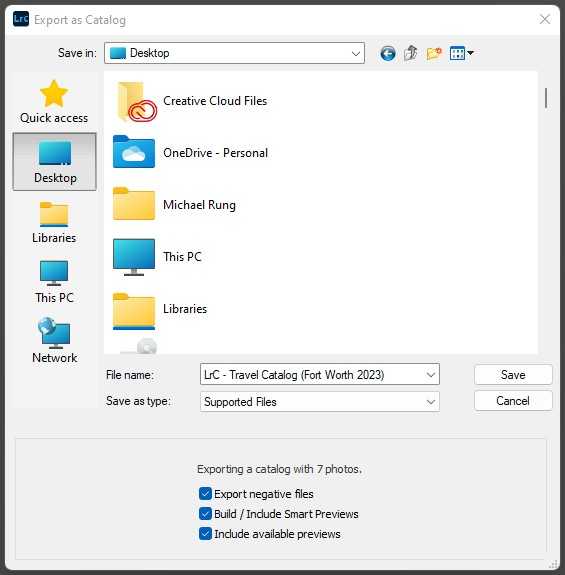Click the Cancel button
Screen dimensions: 565x575
pos(513,400)
